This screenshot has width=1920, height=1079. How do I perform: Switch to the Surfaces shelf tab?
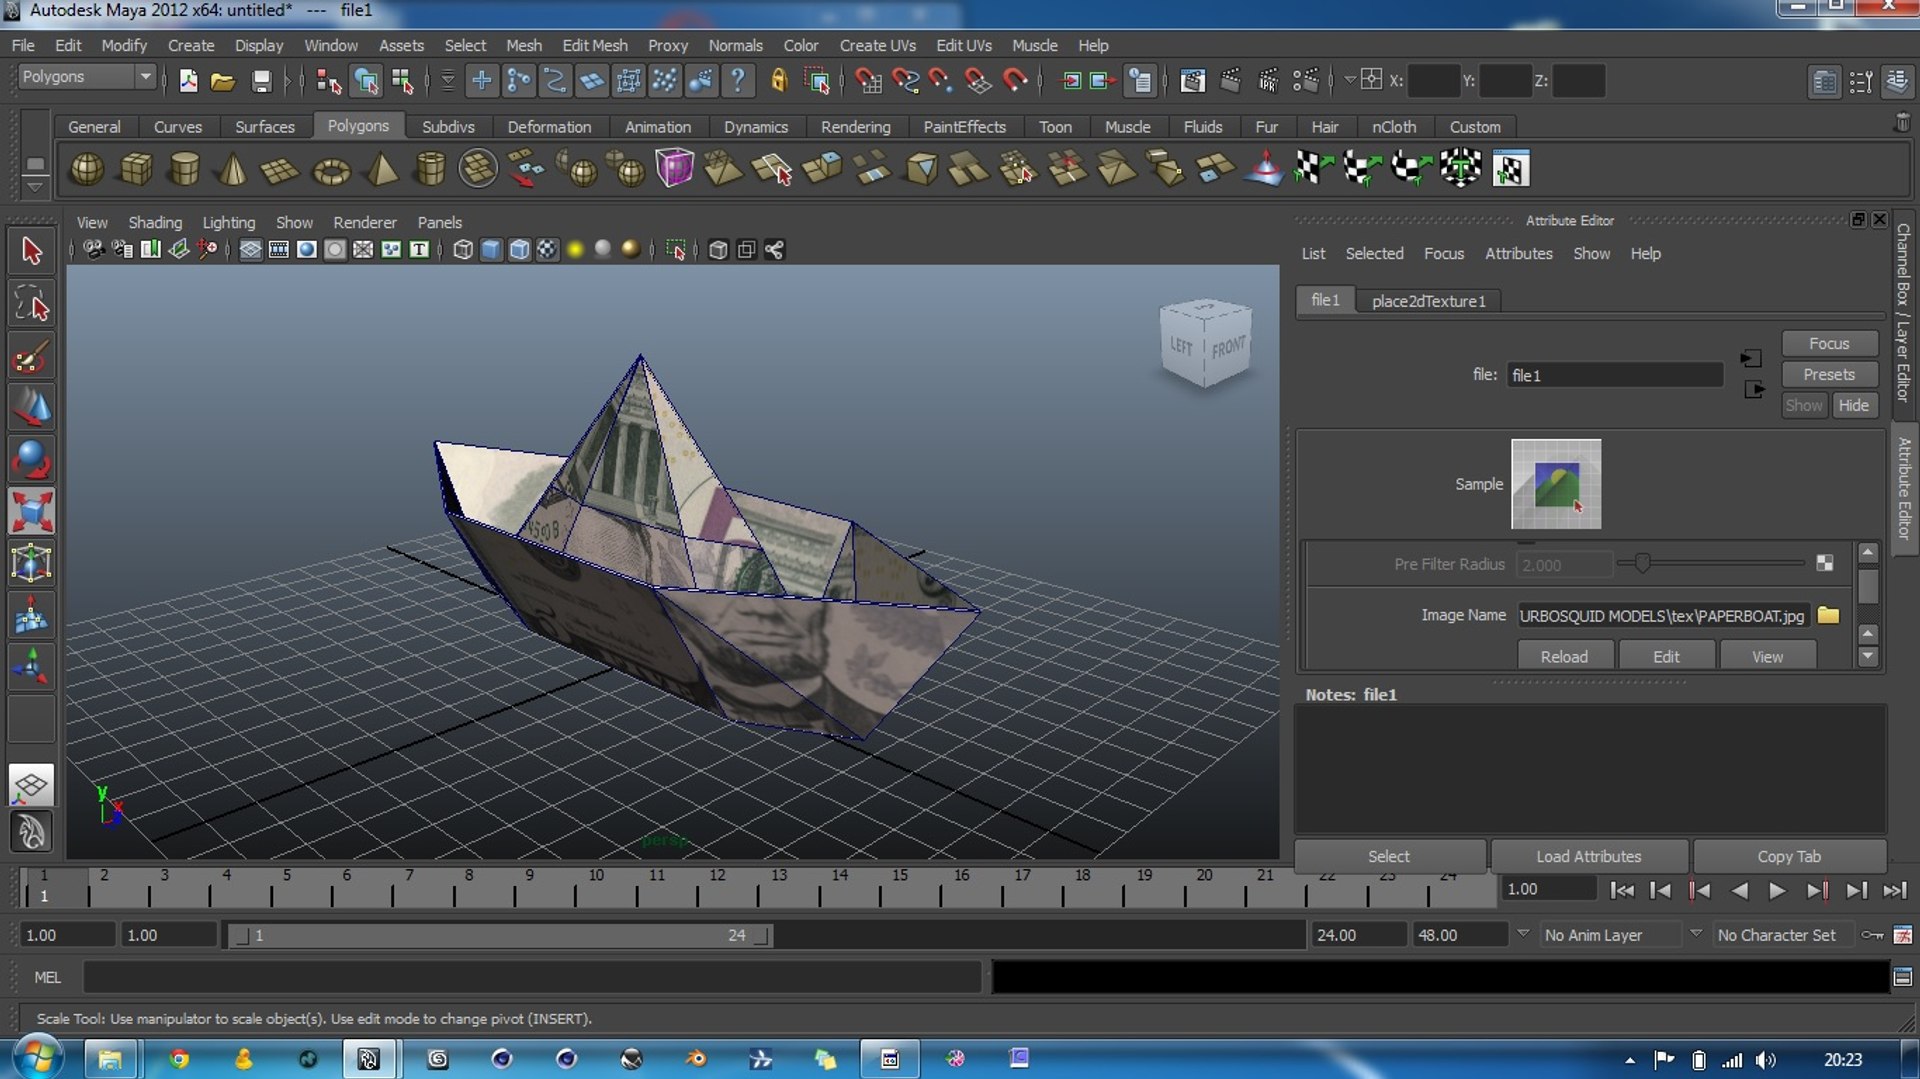(265, 127)
